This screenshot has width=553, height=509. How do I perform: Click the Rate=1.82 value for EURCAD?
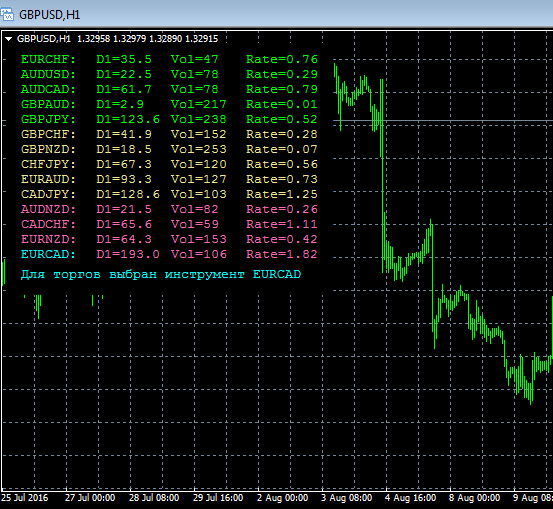pyautogui.click(x=282, y=254)
